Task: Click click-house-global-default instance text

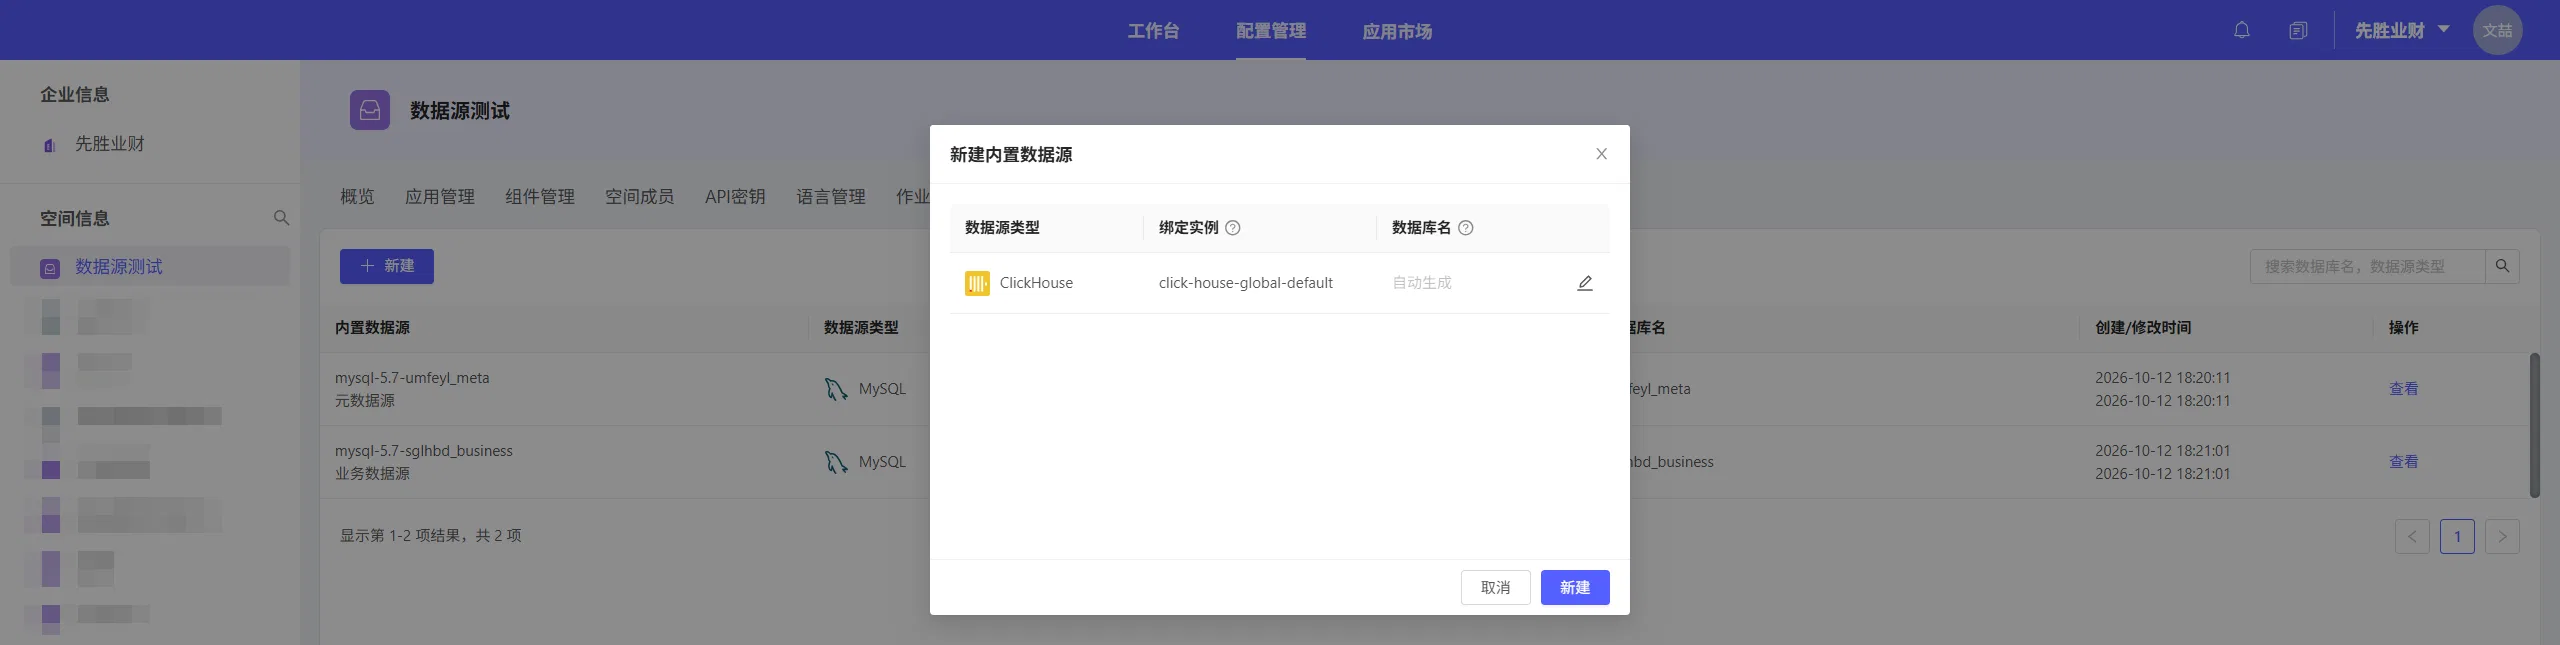Action: (x=1246, y=283)
